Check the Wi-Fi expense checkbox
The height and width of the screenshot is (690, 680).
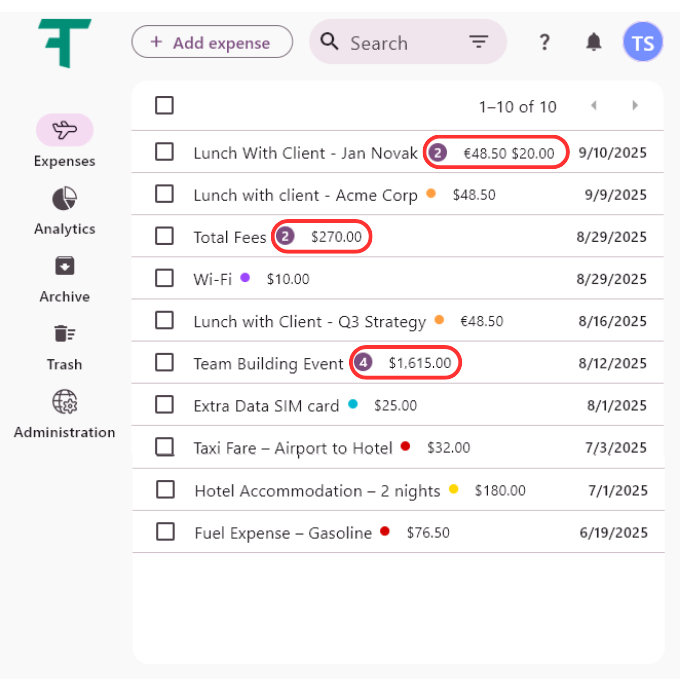(x=164, y=279)
